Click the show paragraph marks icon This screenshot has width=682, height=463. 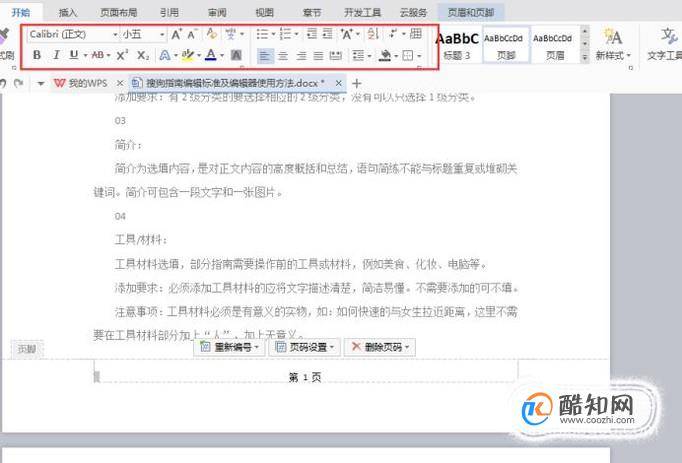(x=394, y=34)
